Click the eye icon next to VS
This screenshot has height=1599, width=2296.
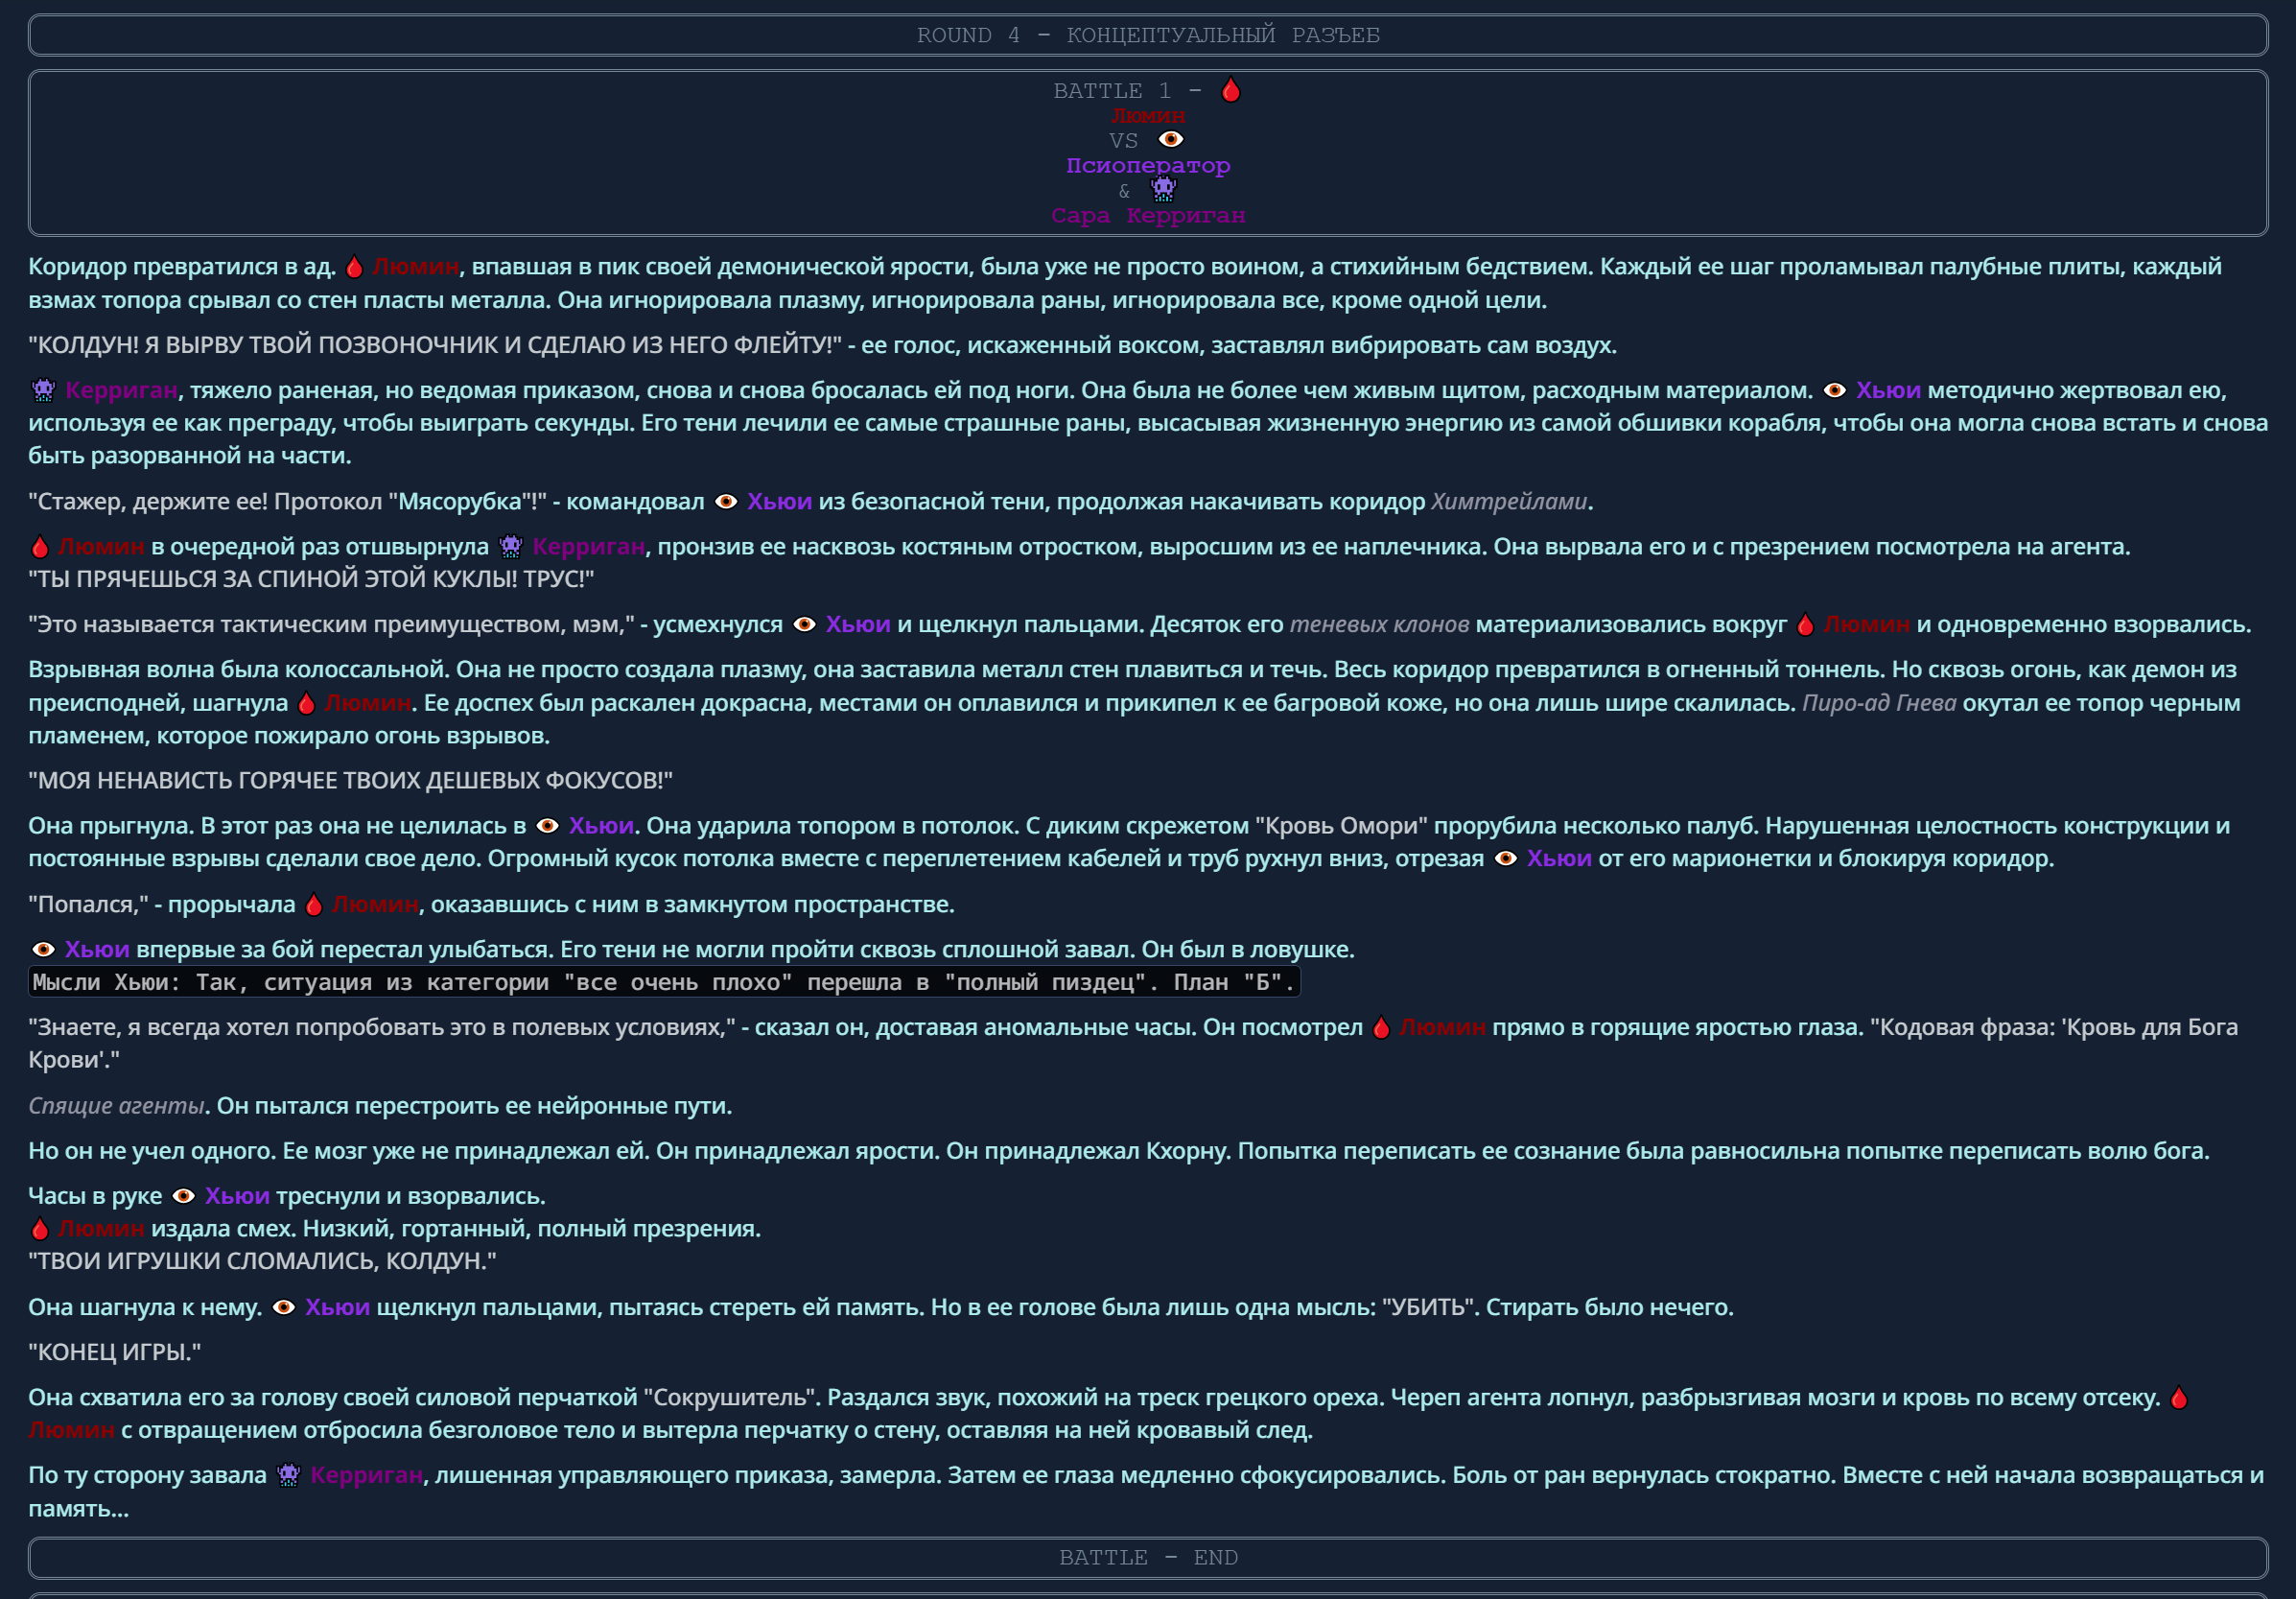pyautogui.click(x=1171, y=139)
